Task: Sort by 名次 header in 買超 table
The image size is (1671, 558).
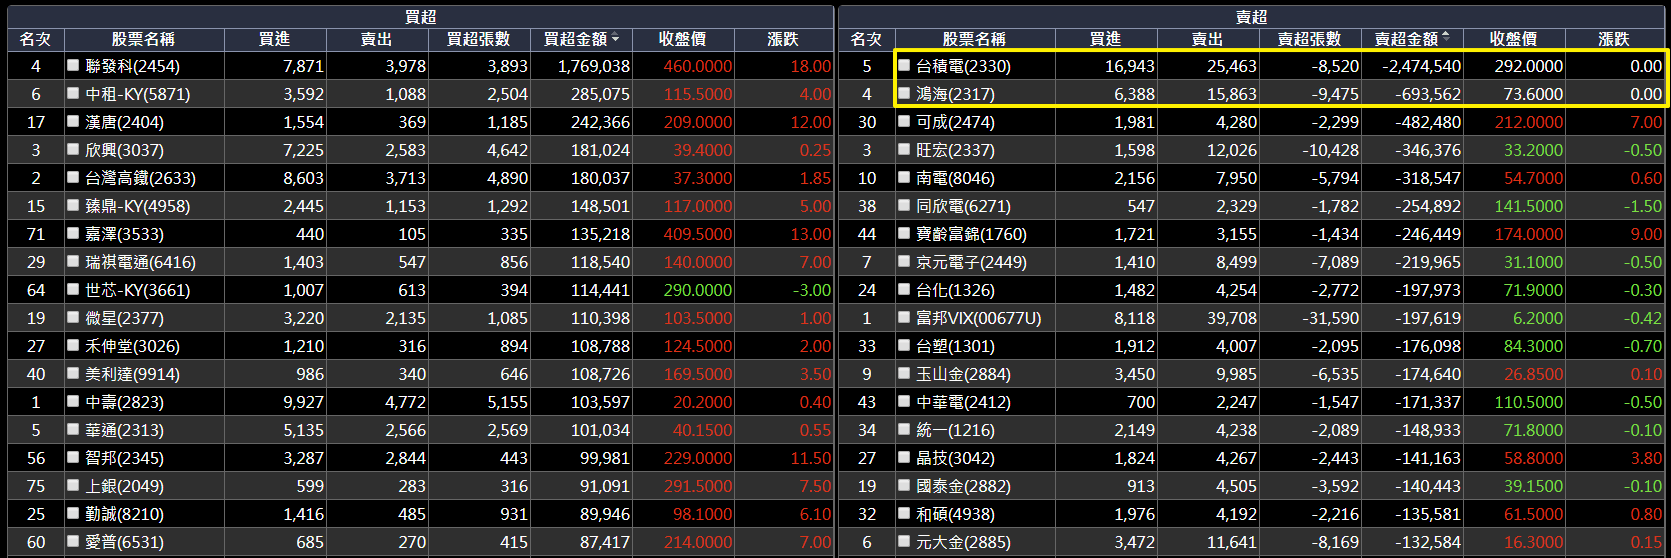Action: [35, 39]
